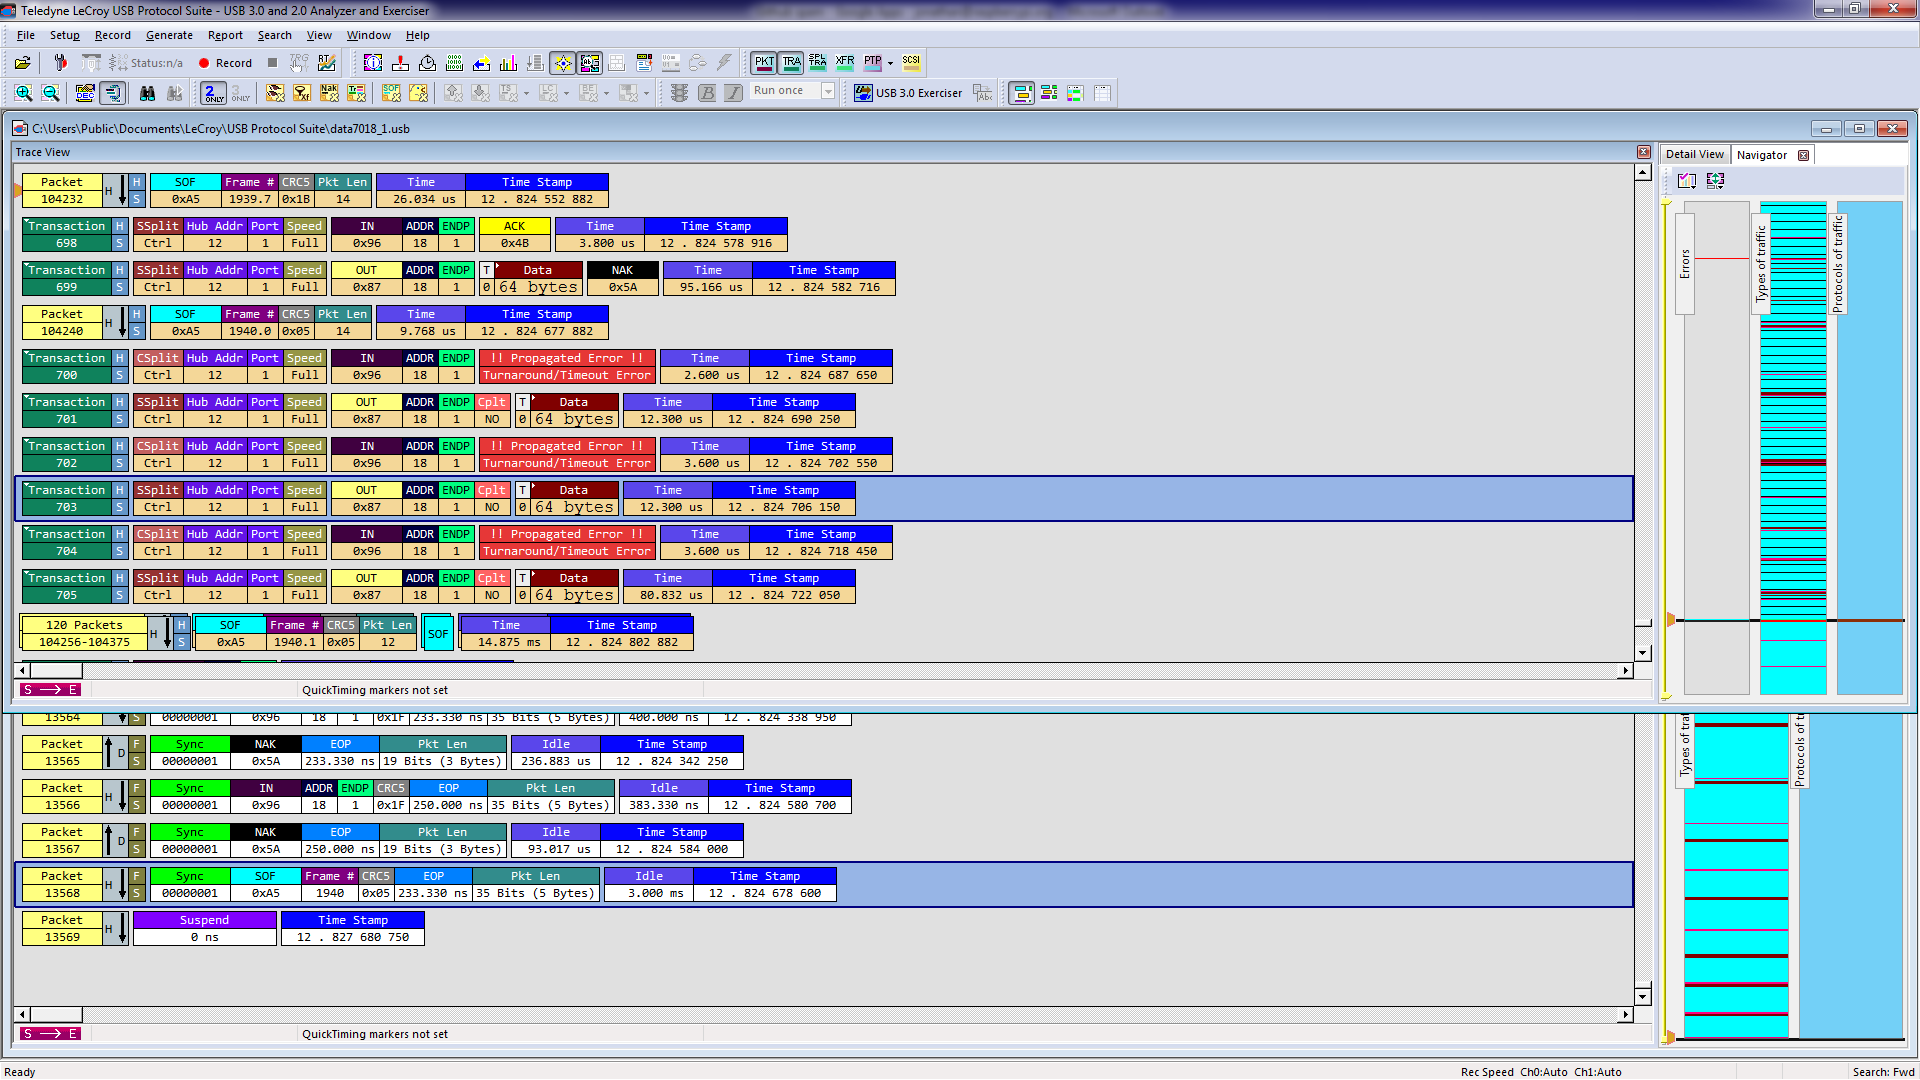Start capture with the Record button
1920x1080 pixels.
point(225,63)
